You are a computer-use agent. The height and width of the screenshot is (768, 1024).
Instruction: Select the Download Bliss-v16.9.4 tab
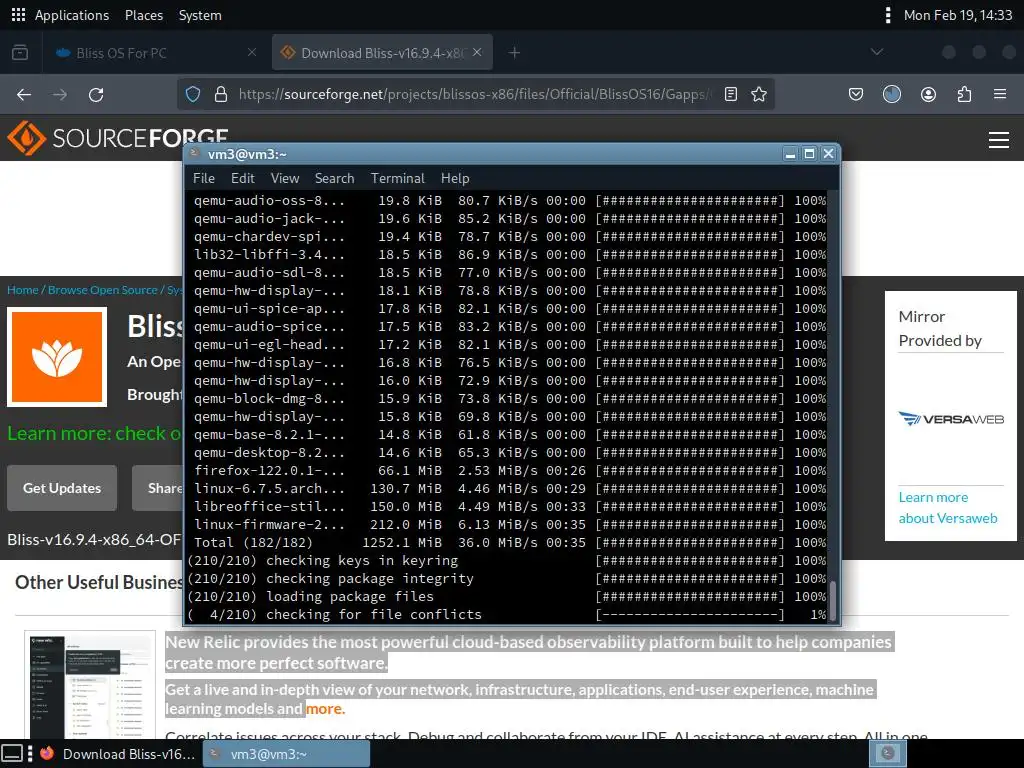point(382,53)
